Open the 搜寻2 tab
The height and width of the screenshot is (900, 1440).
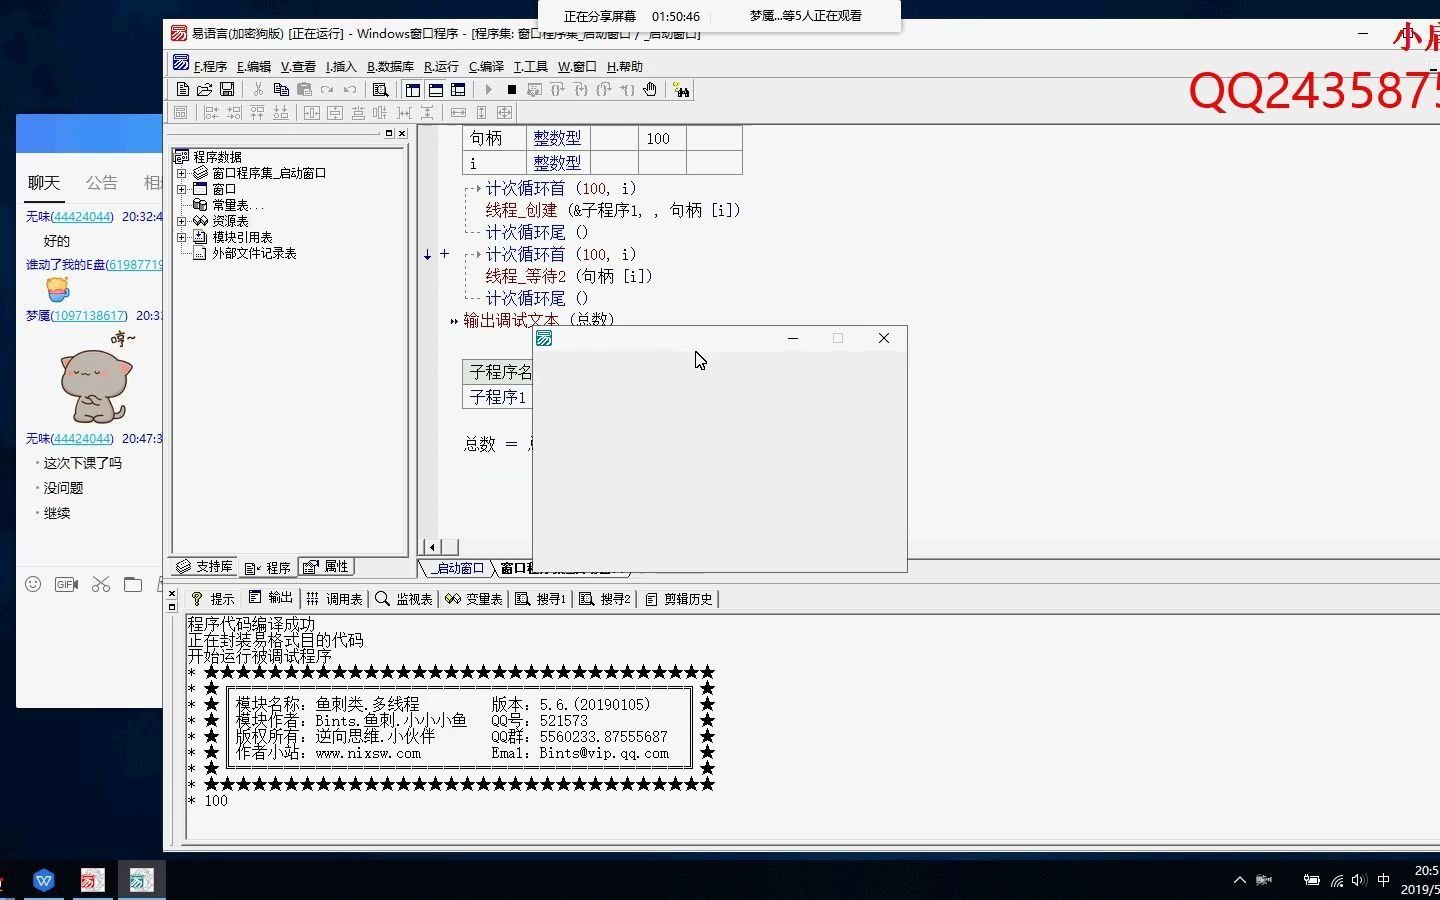[x=606, y=599]
